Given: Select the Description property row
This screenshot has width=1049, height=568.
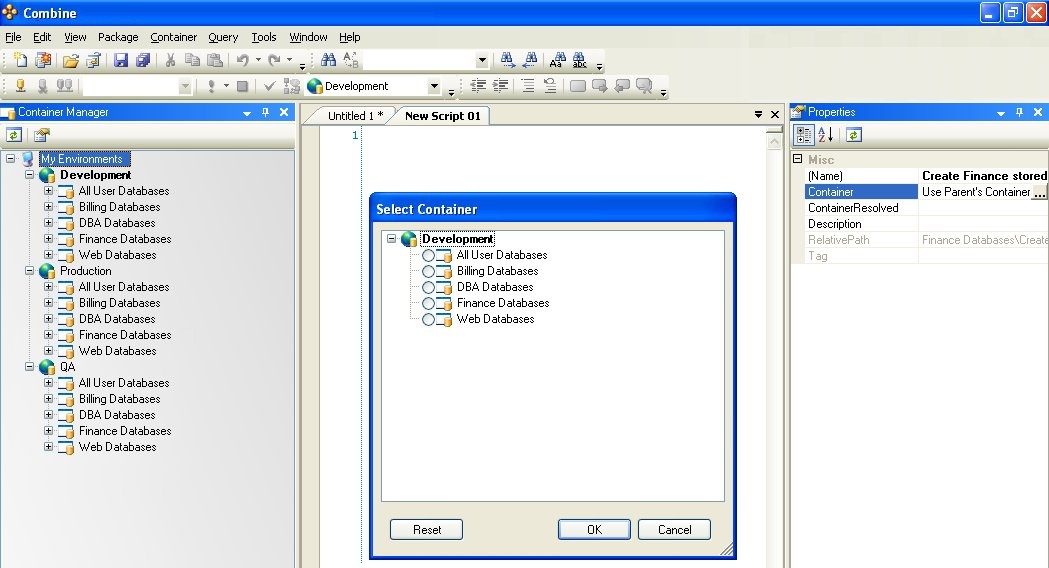Looking at the screenshot, I should 926,224.
